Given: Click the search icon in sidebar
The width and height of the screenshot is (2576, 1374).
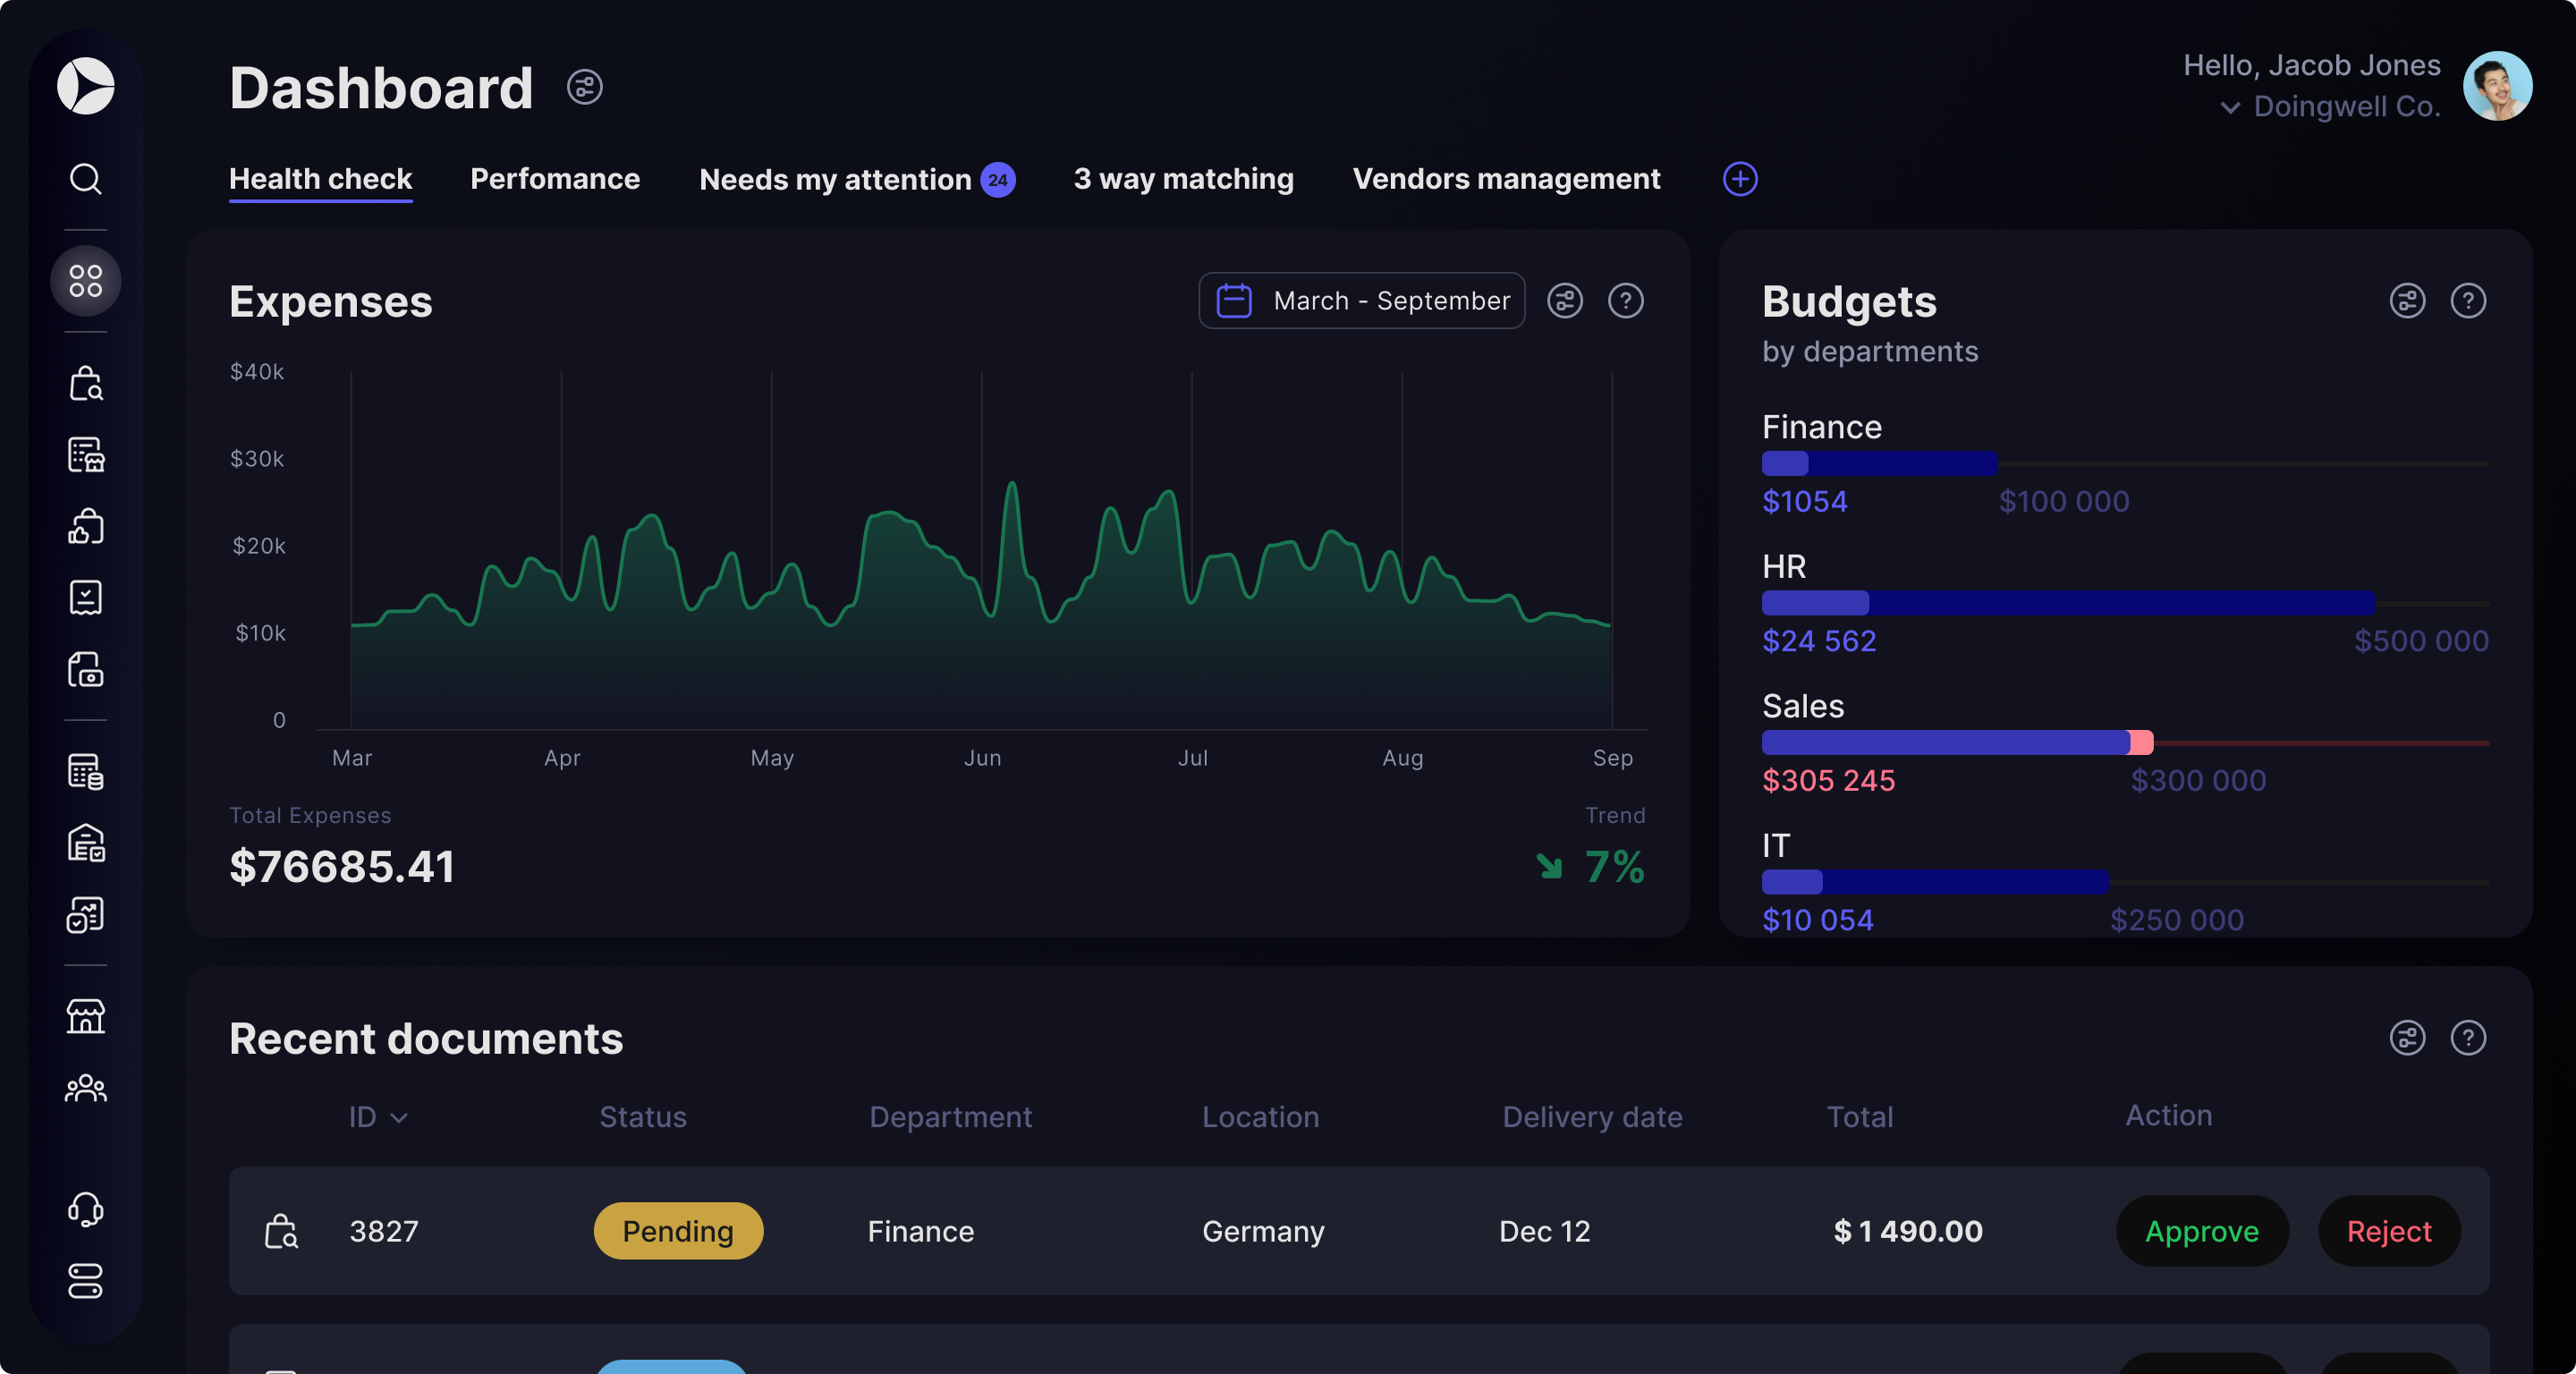Looking at the screenshot, I should [x=86, y=179].
